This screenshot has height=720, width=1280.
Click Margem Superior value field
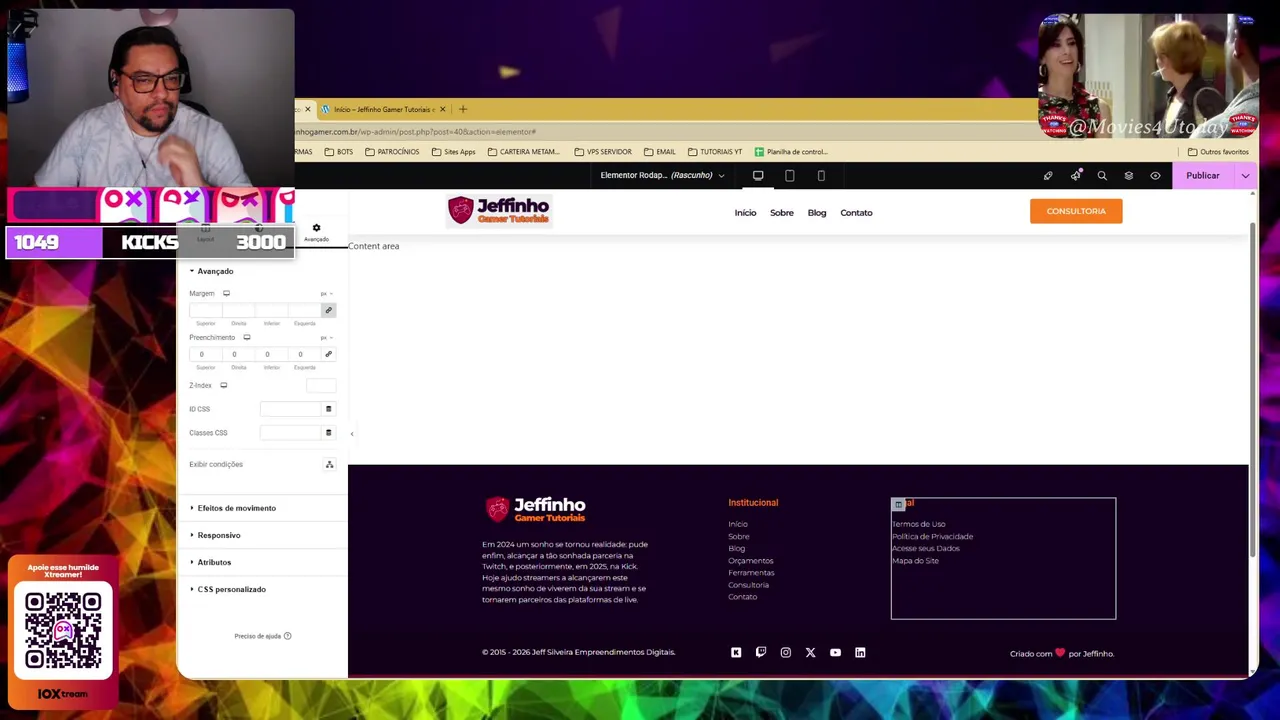[x=205, y=310]
